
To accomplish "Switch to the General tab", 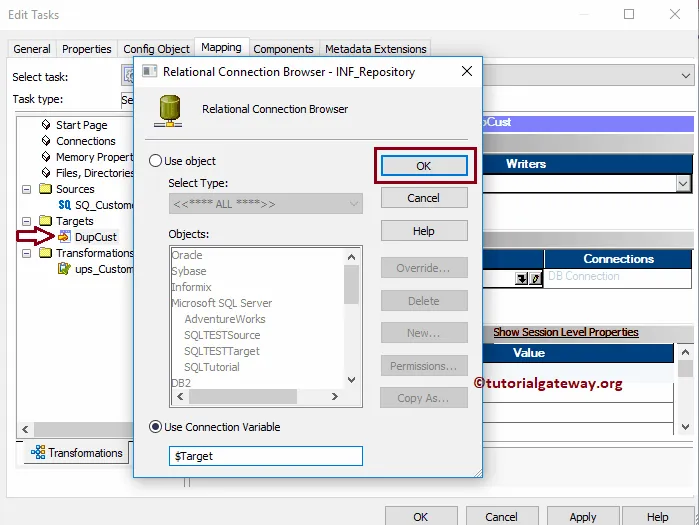I will [32, 49].
